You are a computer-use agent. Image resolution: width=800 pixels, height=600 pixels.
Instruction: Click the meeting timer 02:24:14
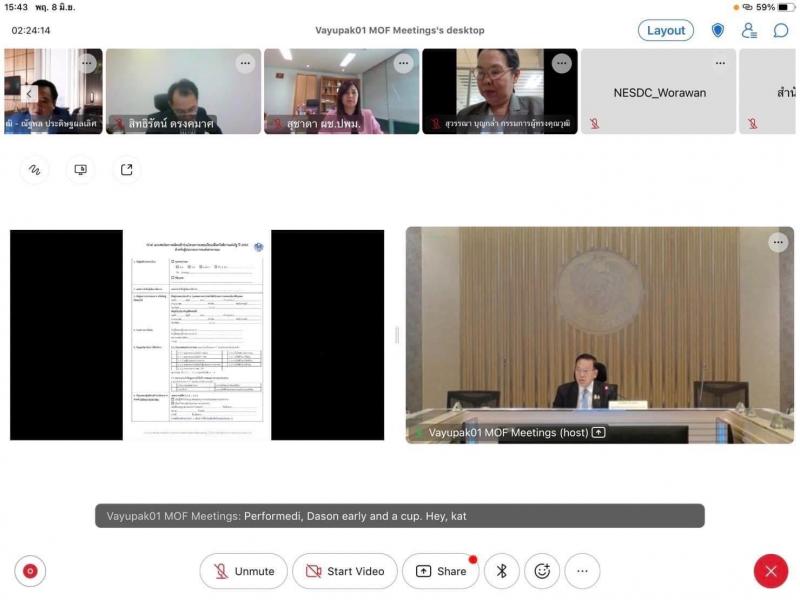pos(31,31)
